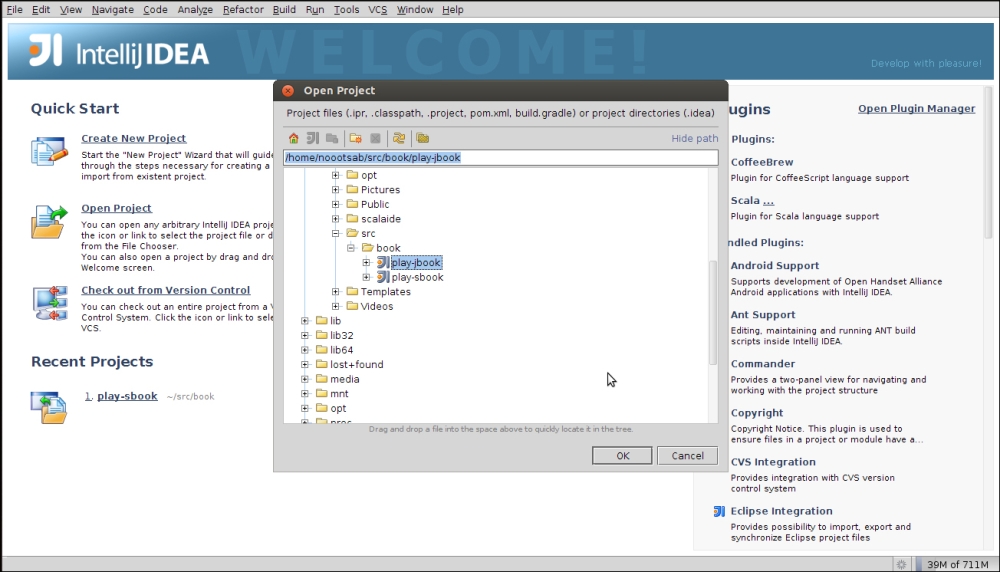The height and width of the screenshot is (572, 1000).
Task: Select the media folder in tree
Action: [344, 379]
